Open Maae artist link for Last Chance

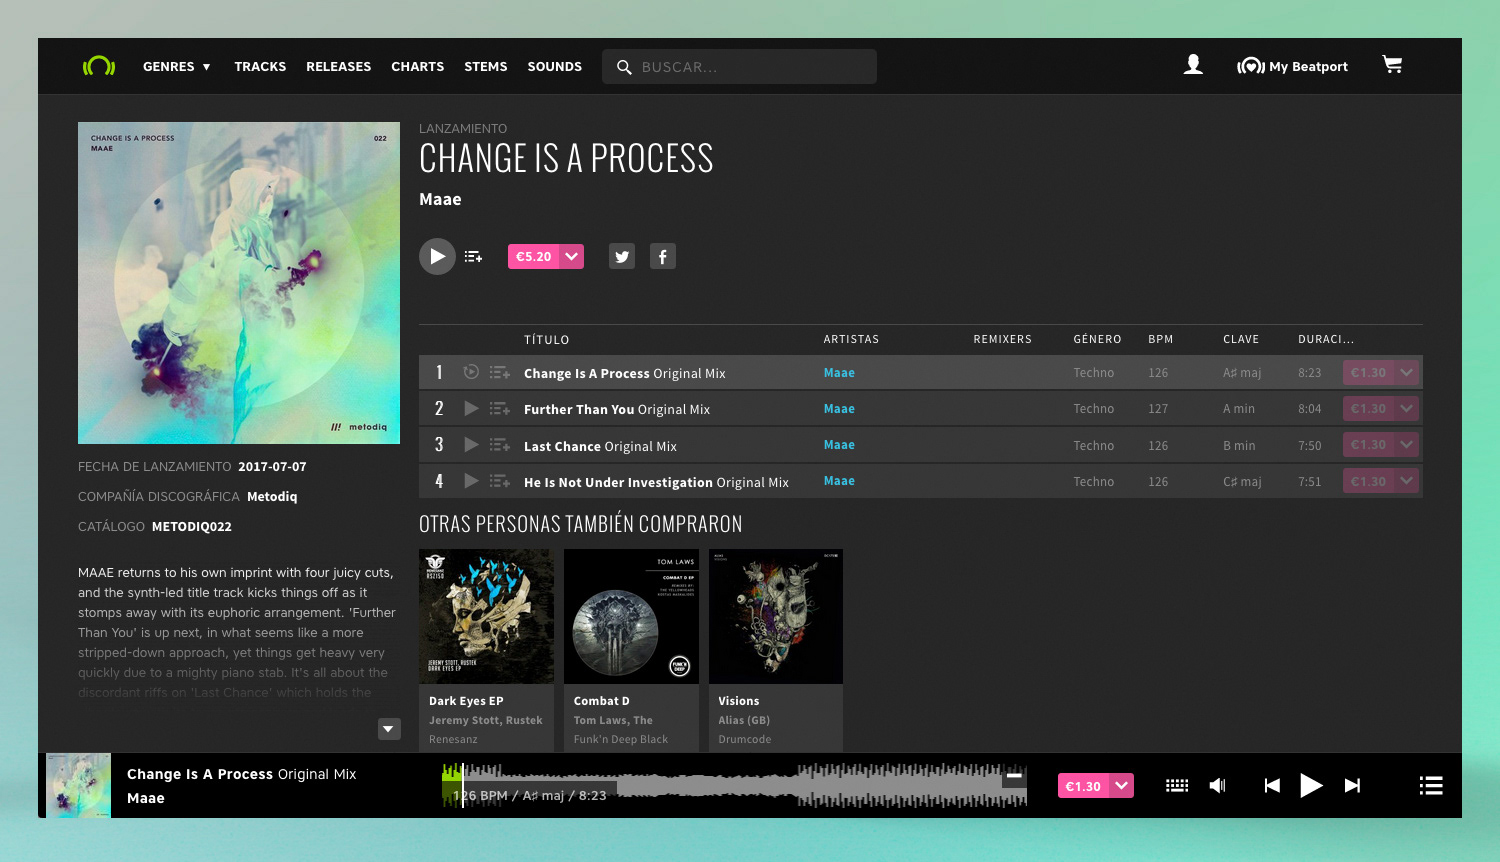839,445
